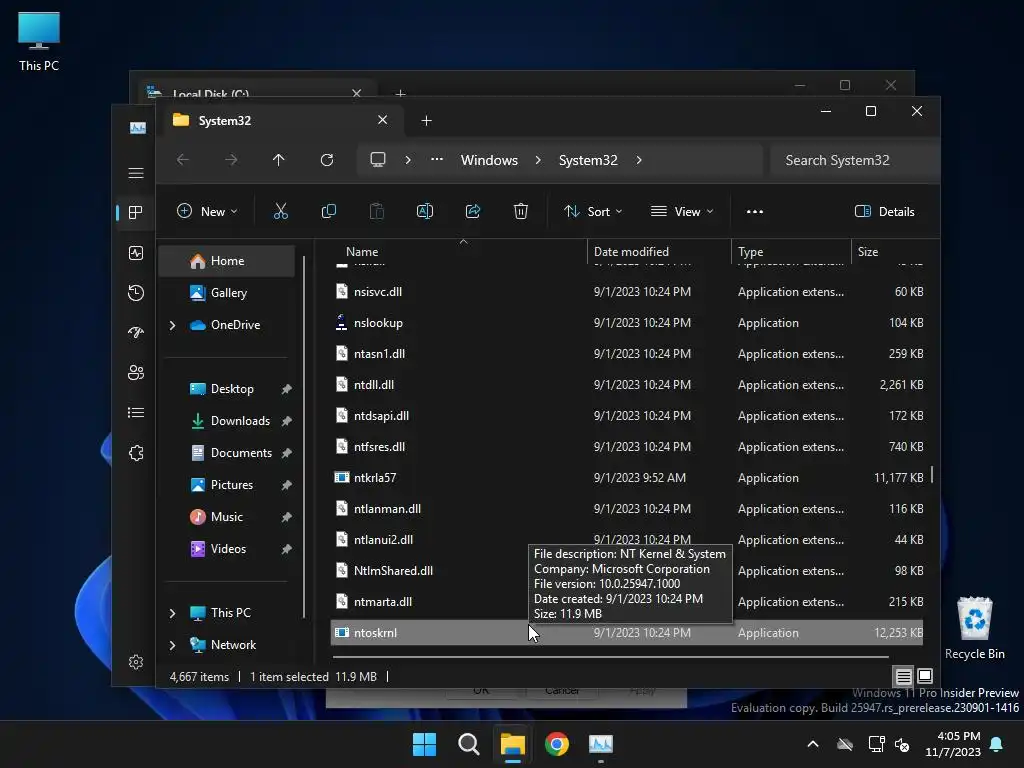The image size is (1024, 768).
Task: Select the Processes page icon in sidebar
Action: pyautogui.click(x=136, y=212)
